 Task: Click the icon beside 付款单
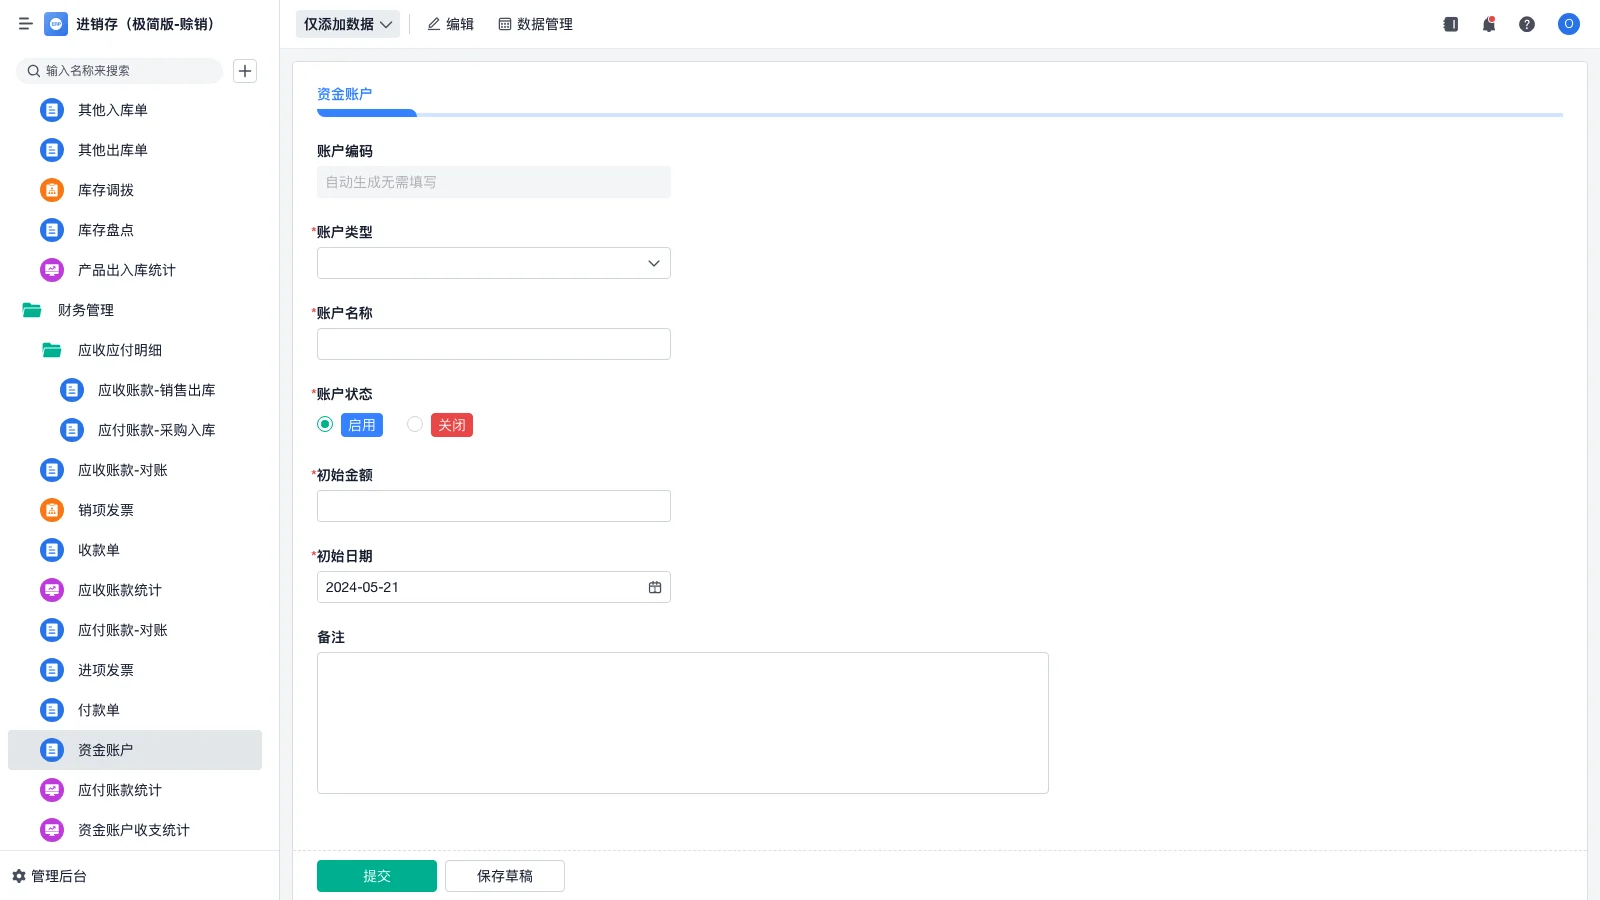tap(52, 710)
